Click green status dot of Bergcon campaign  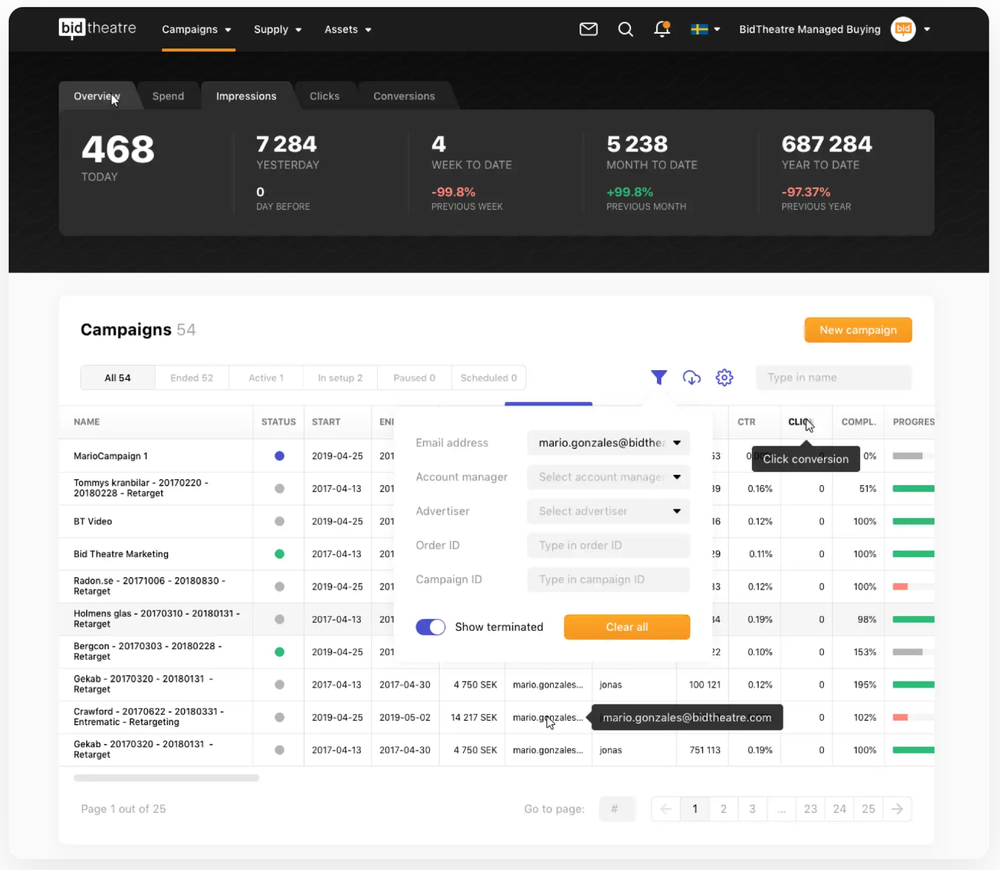coord(279,652)
